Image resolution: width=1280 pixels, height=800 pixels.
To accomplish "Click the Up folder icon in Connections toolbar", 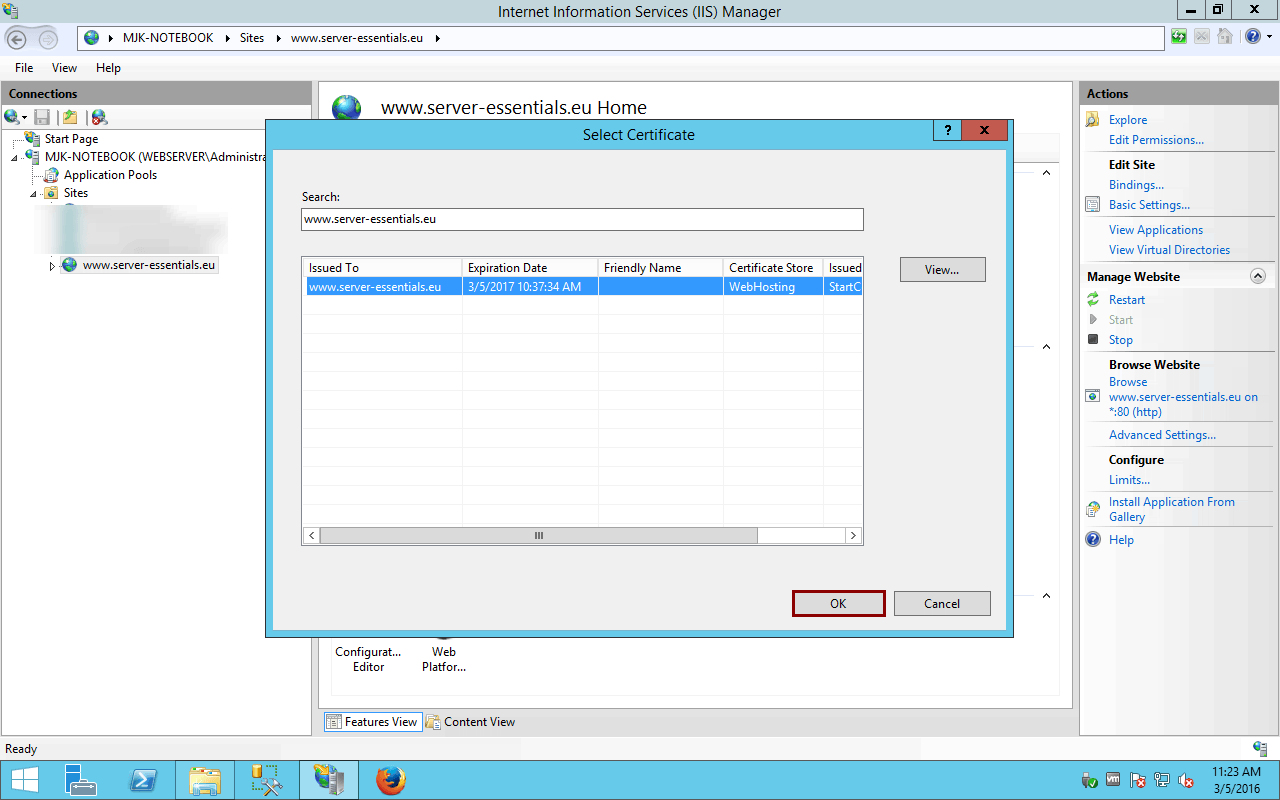I will point(70,117).
